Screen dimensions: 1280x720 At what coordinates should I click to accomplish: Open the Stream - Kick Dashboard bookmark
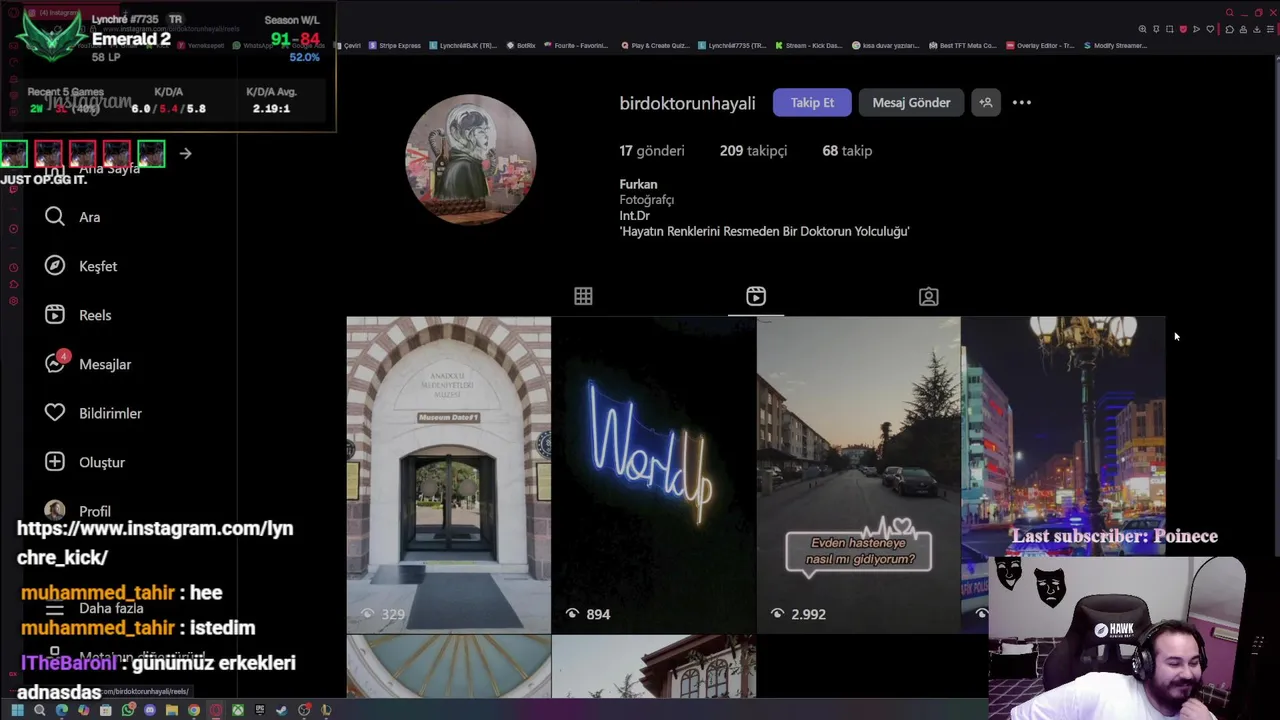(x=808, y=45)
